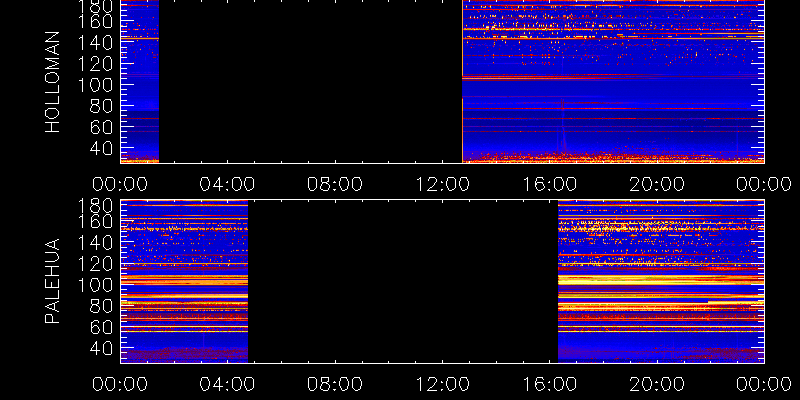The image size is (800, 400).
Task: Click 04:00 on the HOLLOMAN time axis
Action: coord(227,184)
